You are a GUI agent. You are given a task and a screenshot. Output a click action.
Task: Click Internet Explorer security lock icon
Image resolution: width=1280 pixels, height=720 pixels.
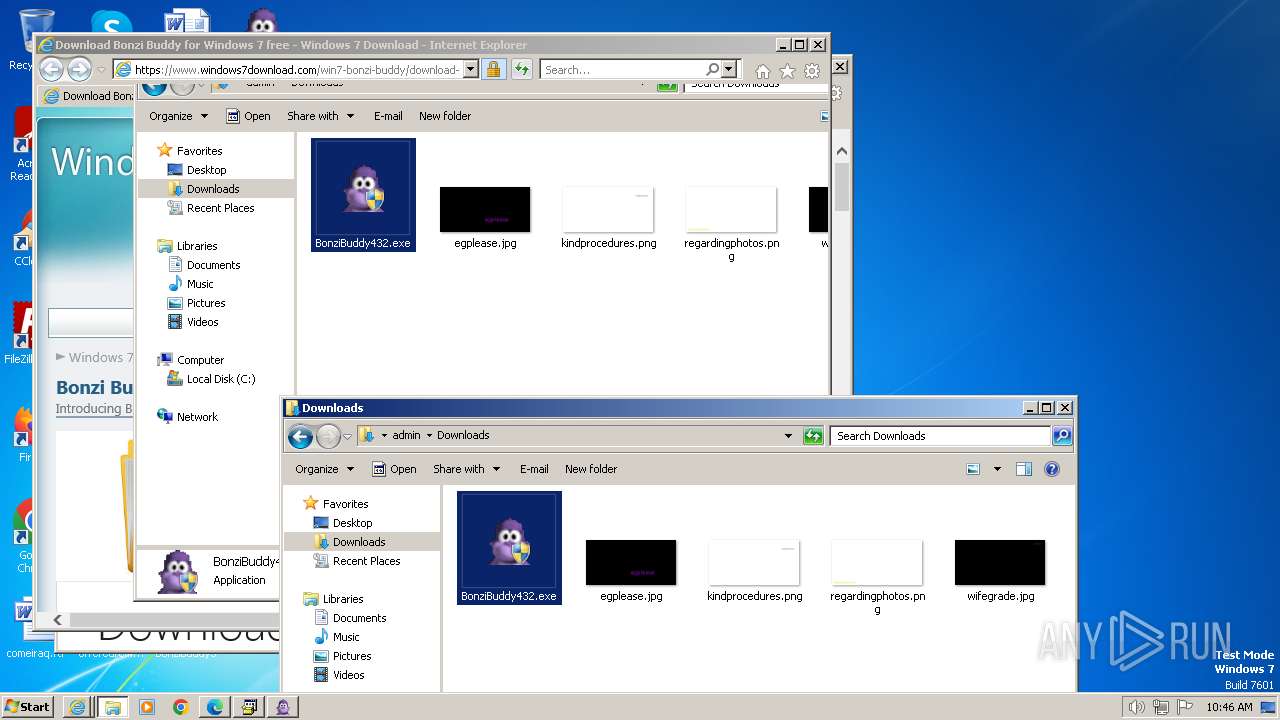pos(493,70)
